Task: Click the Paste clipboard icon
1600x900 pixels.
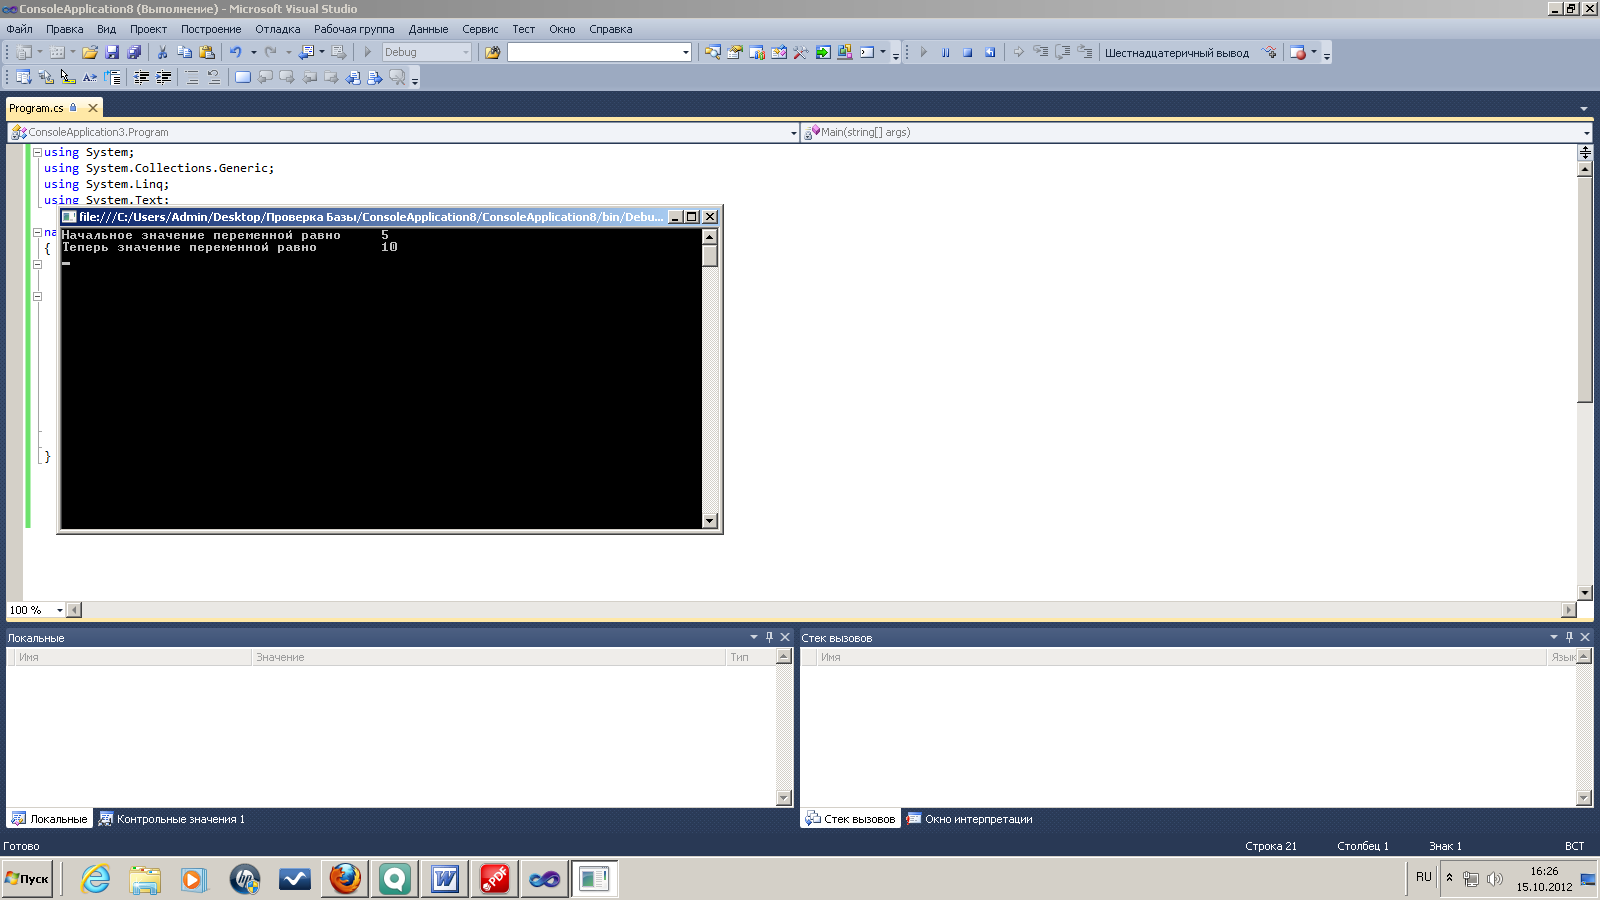Action: point(206,52)
